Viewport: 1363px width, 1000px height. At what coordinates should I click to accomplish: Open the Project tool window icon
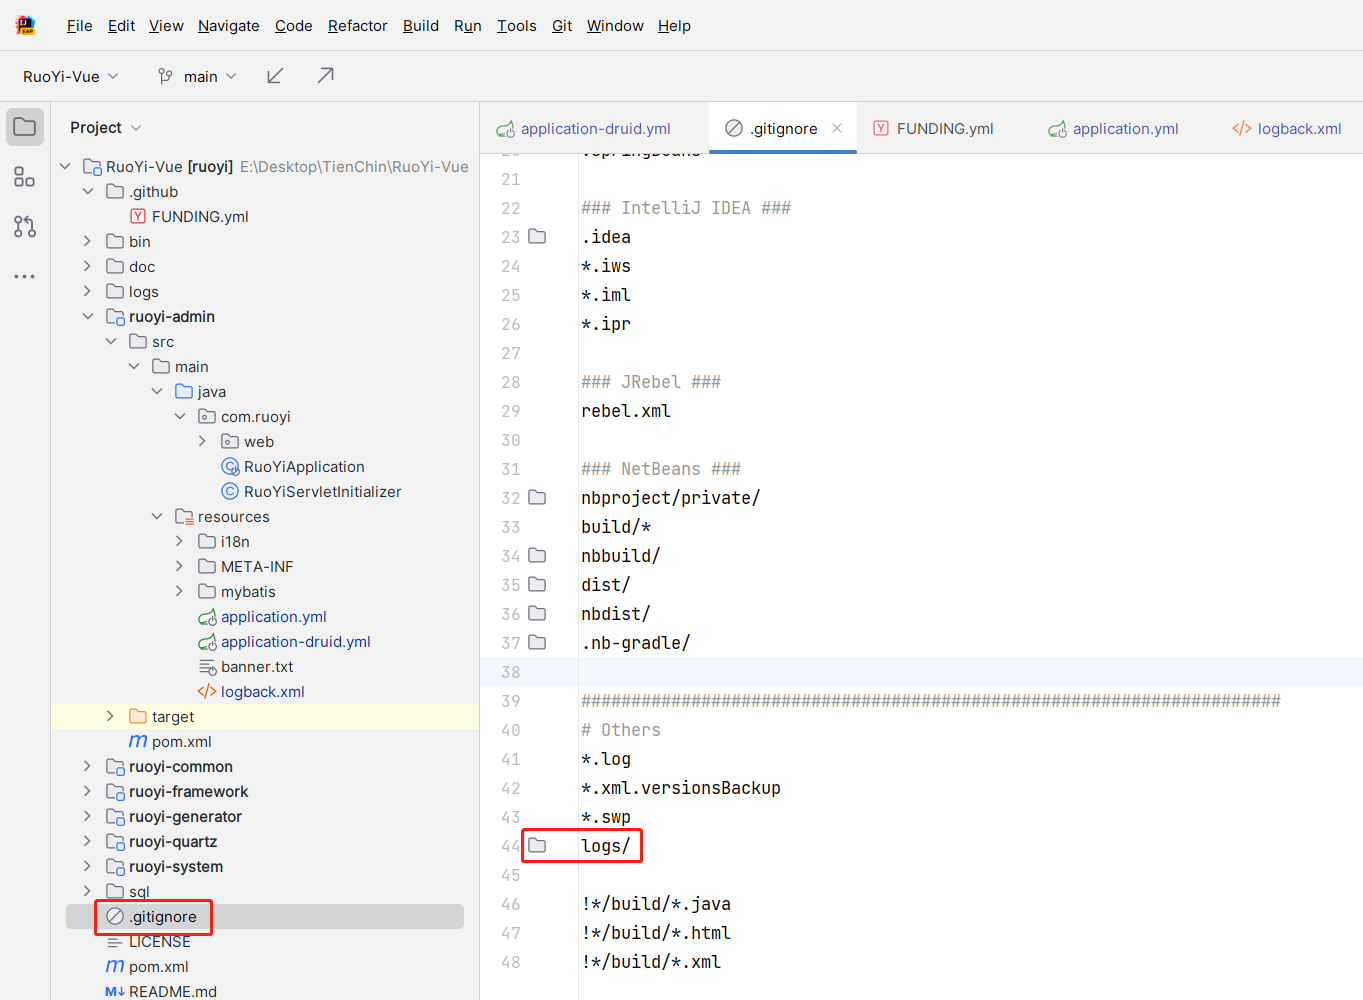[25, 127]
